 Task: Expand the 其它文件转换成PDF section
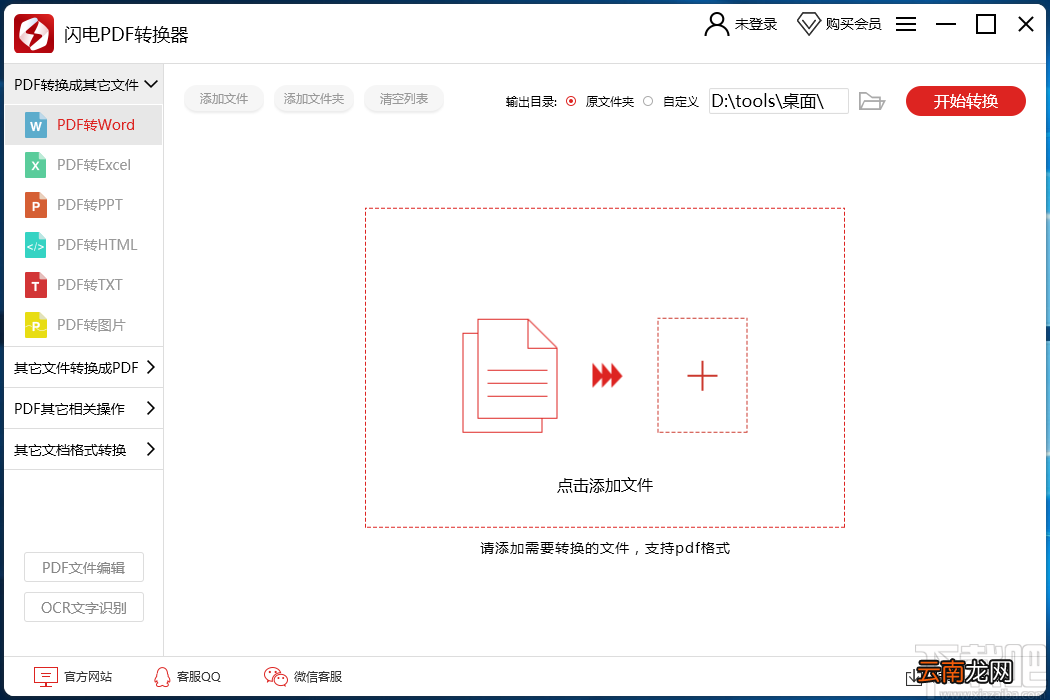[x=84, y=367]
